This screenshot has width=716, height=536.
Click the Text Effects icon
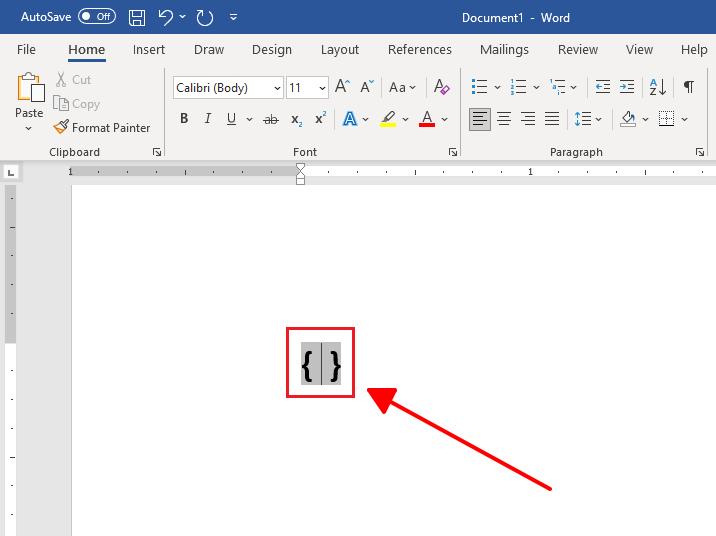(350, 119)
